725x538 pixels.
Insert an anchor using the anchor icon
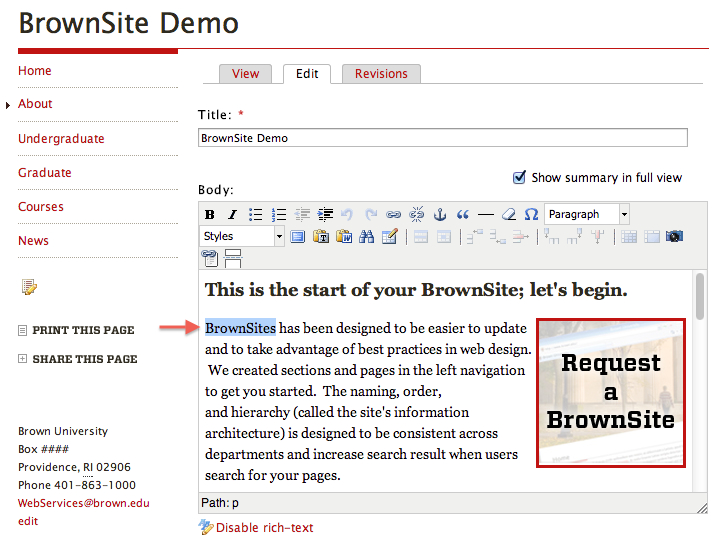click(440, 214)
